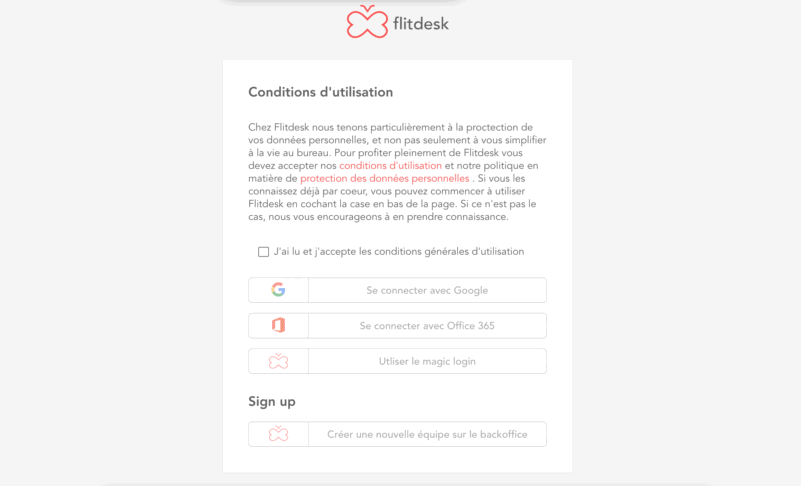
Task: Click the label J'ai lu et j'accepte les conditions
Action: tap(398, 251)
